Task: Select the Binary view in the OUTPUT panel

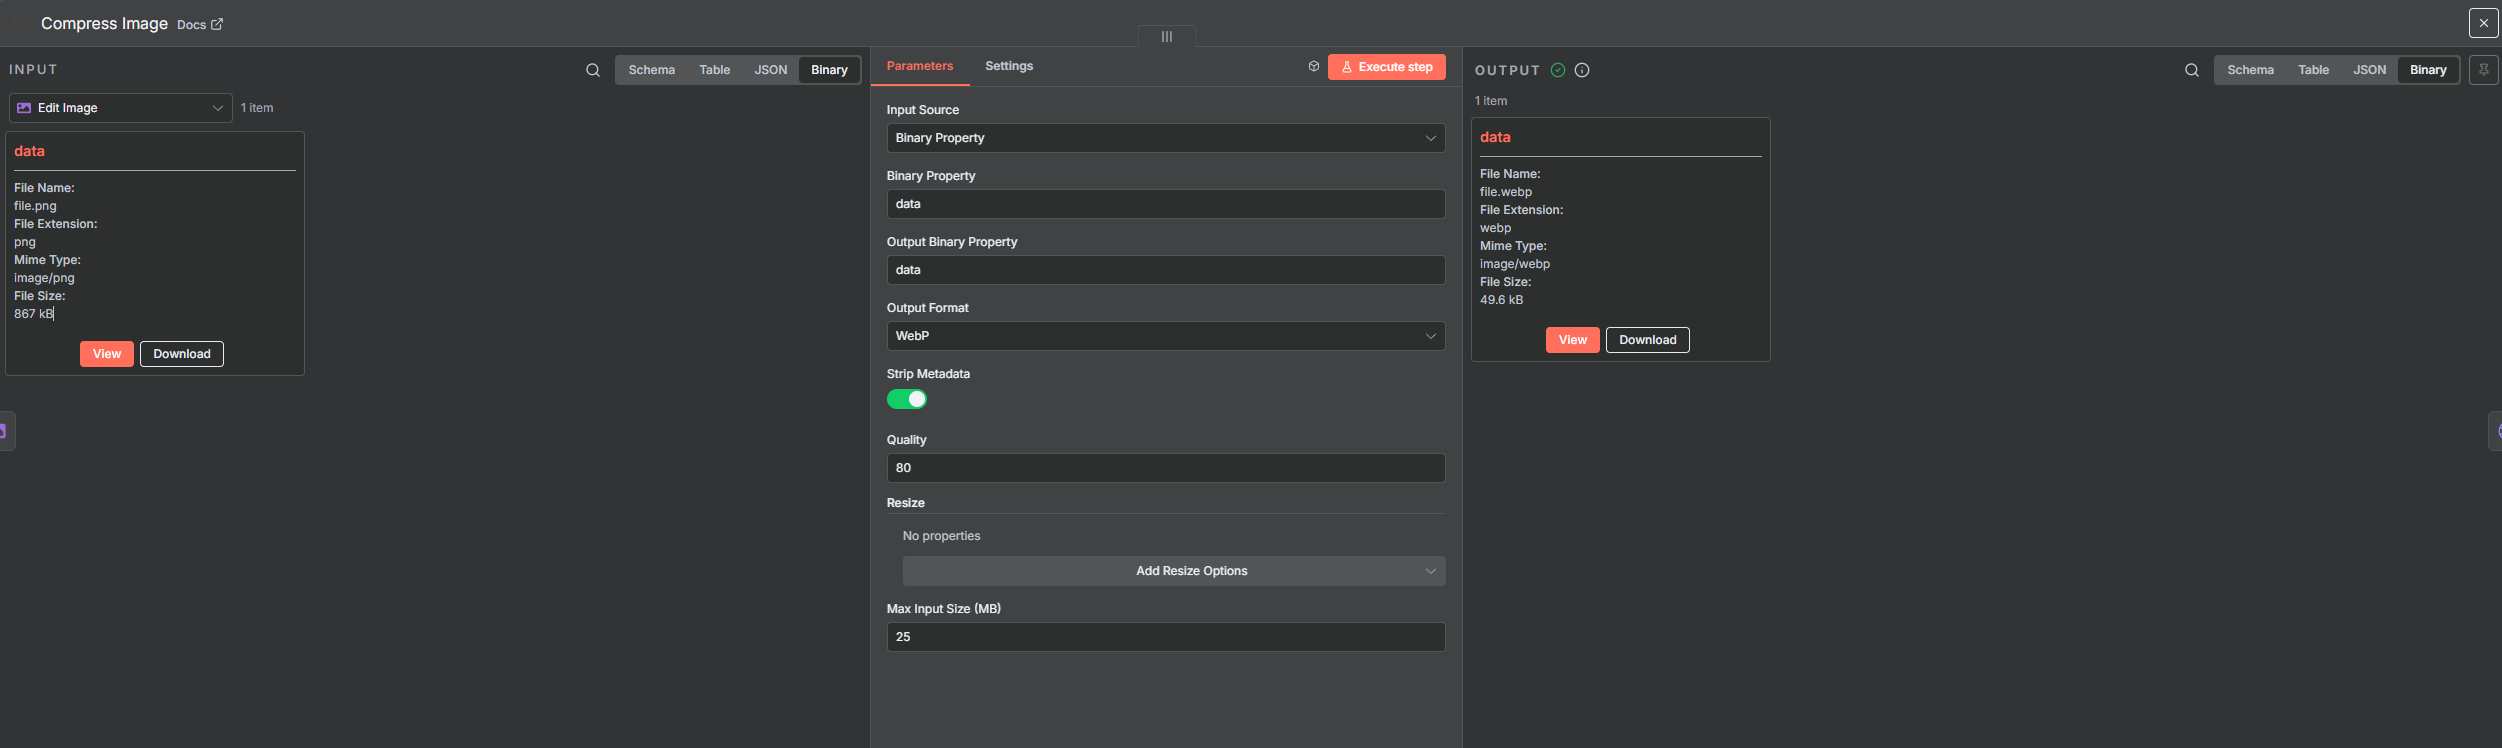Action: [x=2428, y=70]
